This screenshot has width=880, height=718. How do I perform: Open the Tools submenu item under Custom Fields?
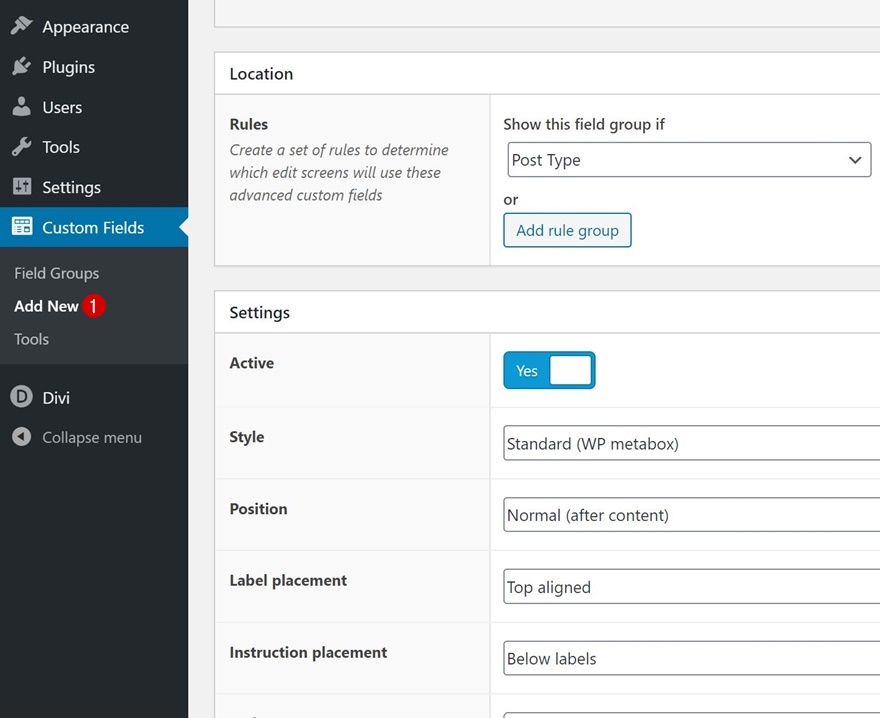(x=31, y=339)
